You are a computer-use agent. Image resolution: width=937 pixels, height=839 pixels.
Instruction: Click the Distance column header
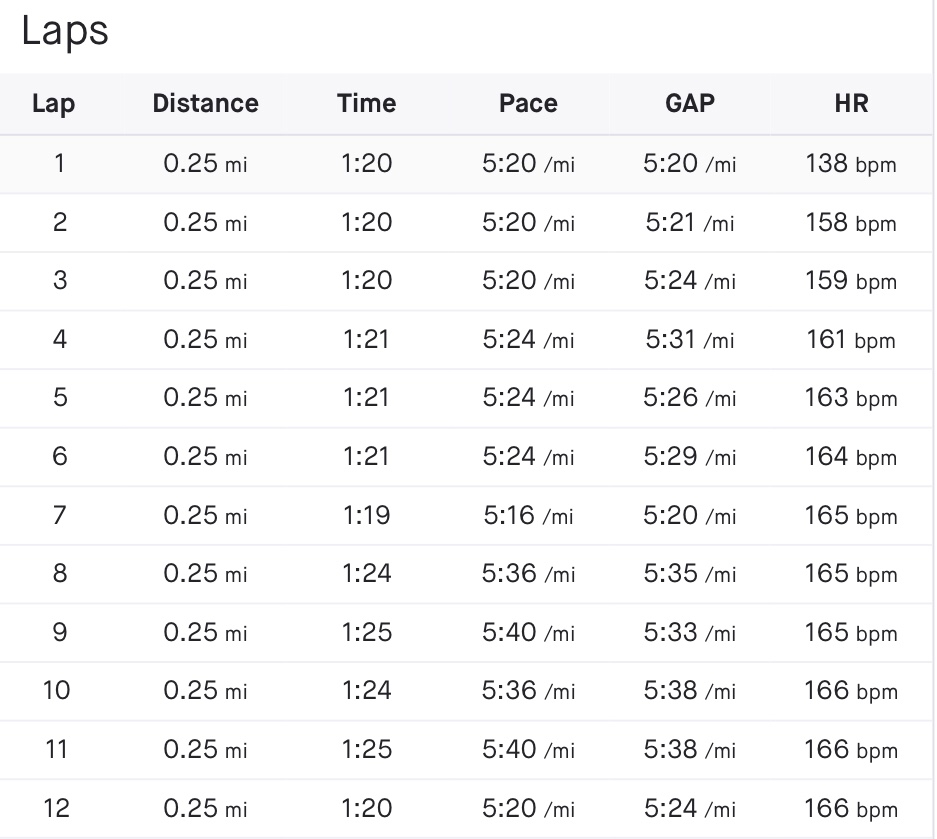click(x=205, y=103)
